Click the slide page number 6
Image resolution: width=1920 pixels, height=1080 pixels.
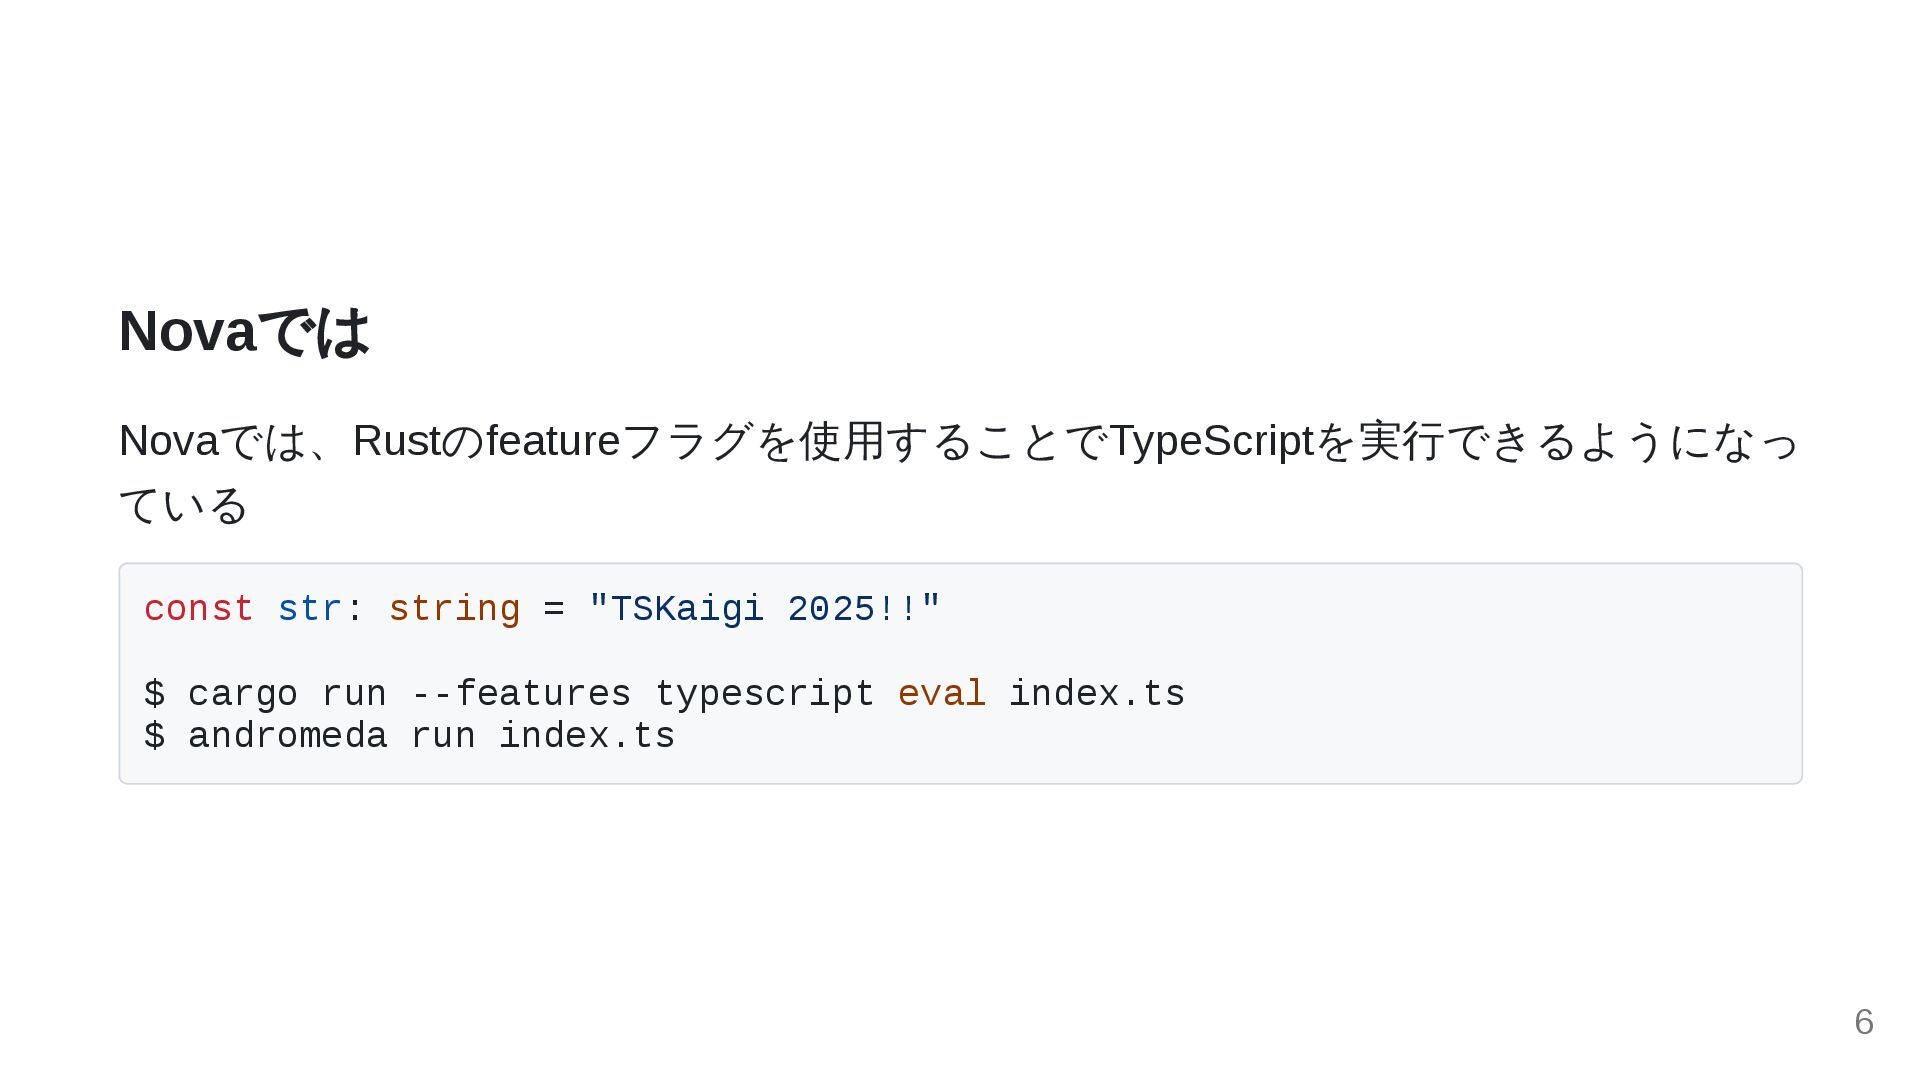pos(1863,1022)
